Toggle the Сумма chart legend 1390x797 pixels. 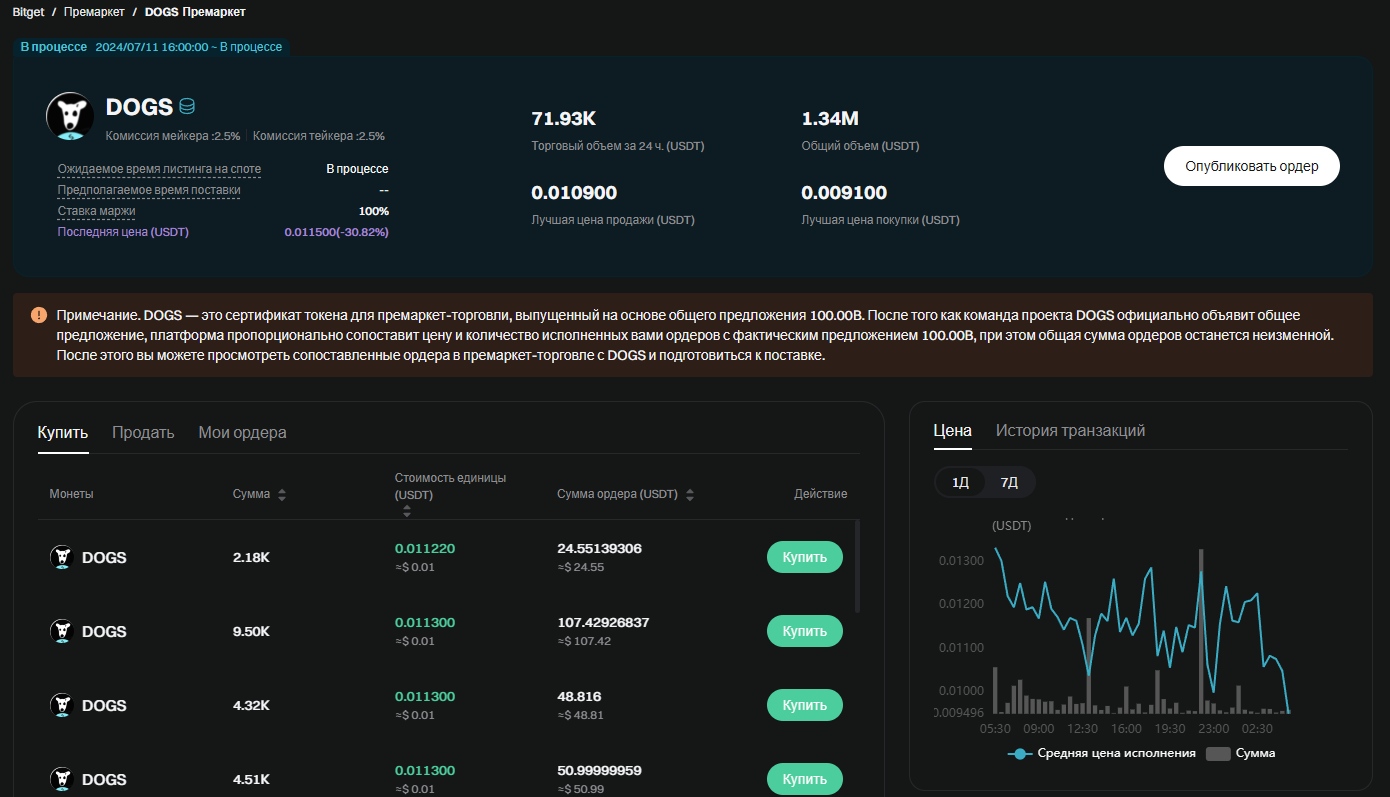1241,753
